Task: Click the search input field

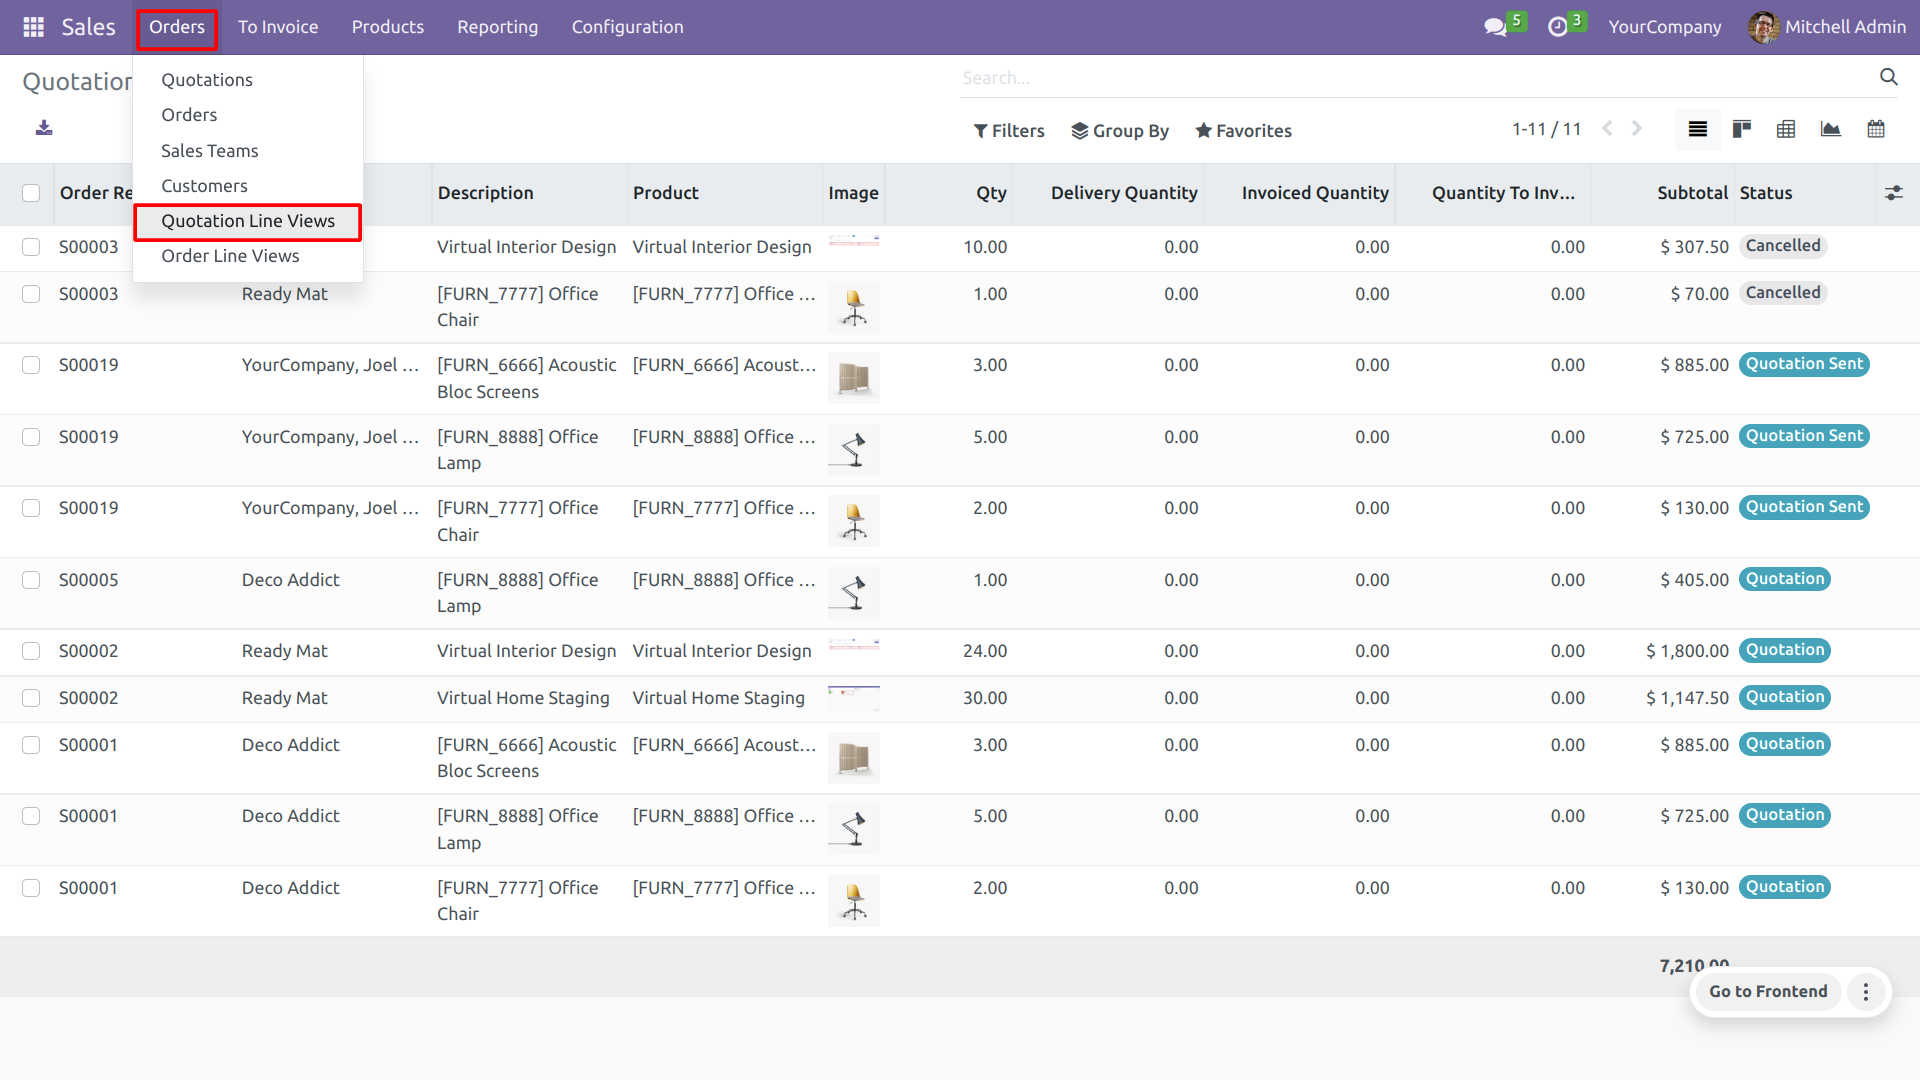Action: (x=1415, y=78)
